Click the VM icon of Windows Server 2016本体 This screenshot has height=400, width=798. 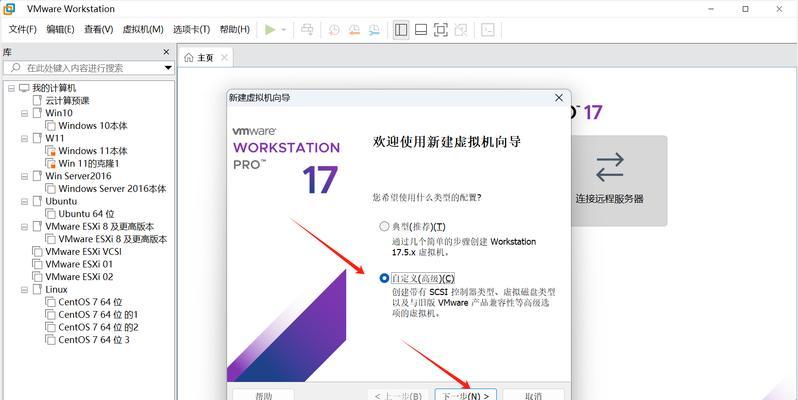click(50, 189)
